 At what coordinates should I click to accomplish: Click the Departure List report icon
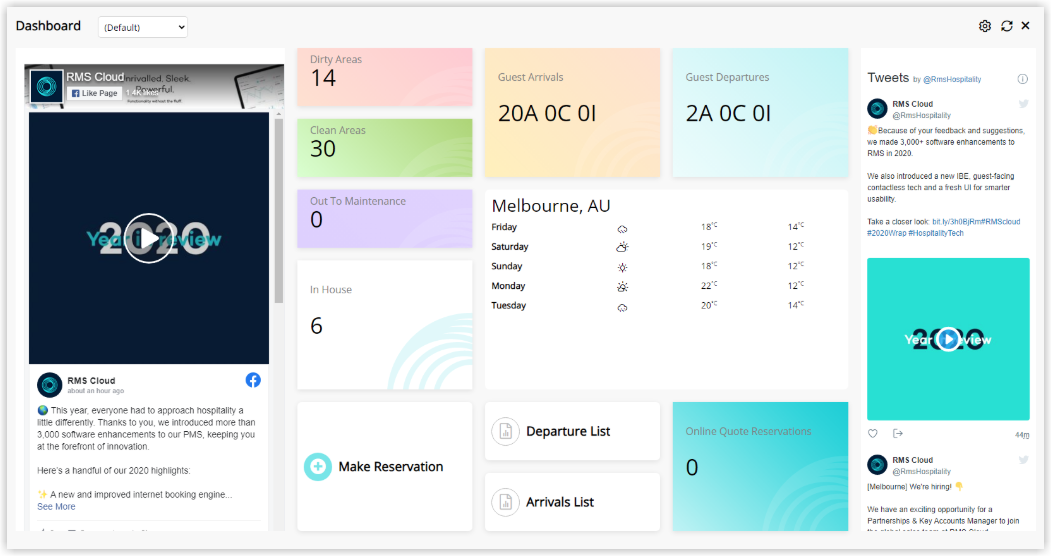tap(506, 432)
